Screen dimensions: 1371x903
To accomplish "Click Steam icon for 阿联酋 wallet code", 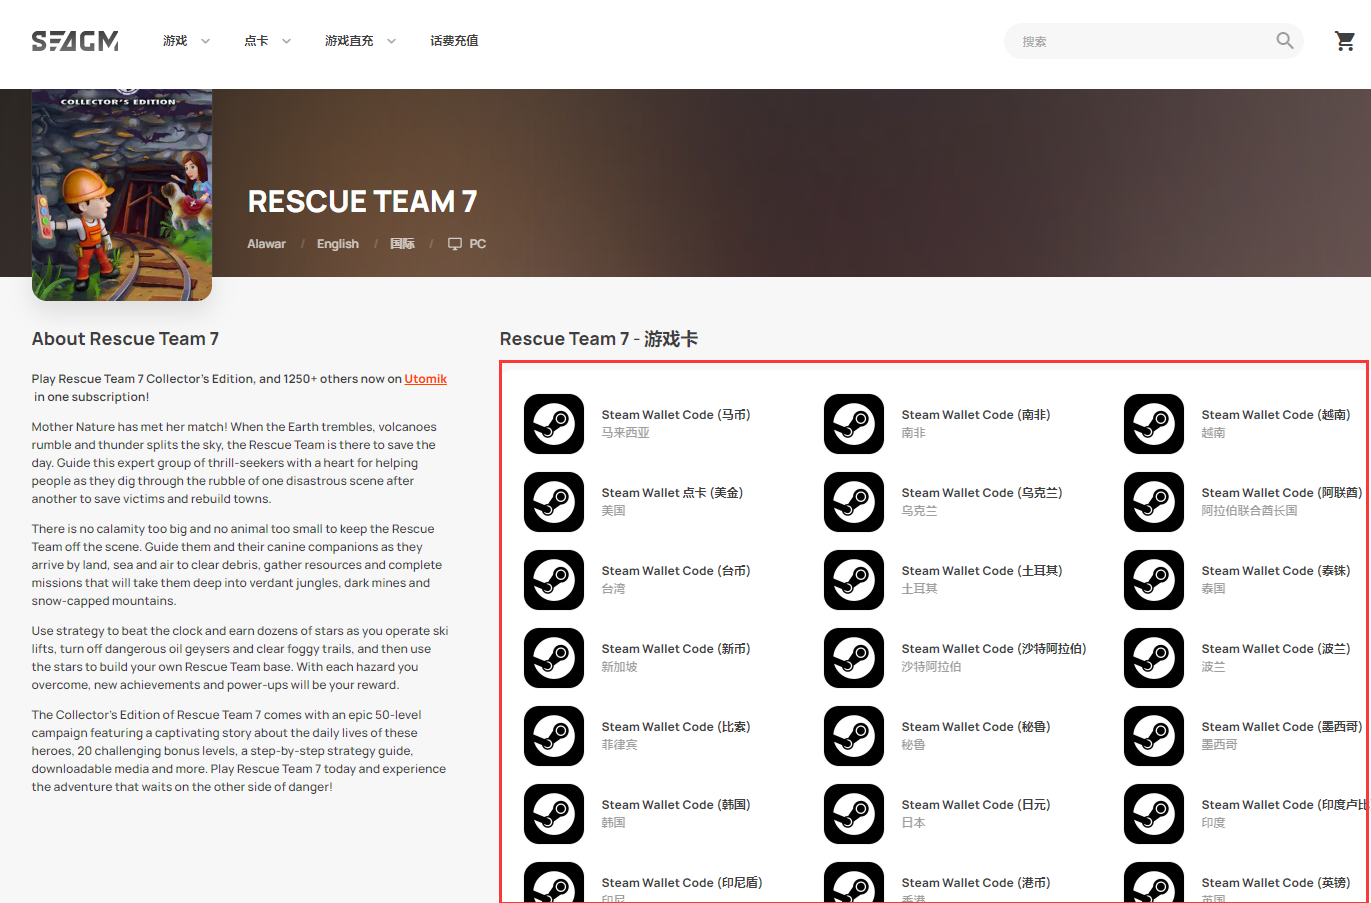I will coord(1154,502).
